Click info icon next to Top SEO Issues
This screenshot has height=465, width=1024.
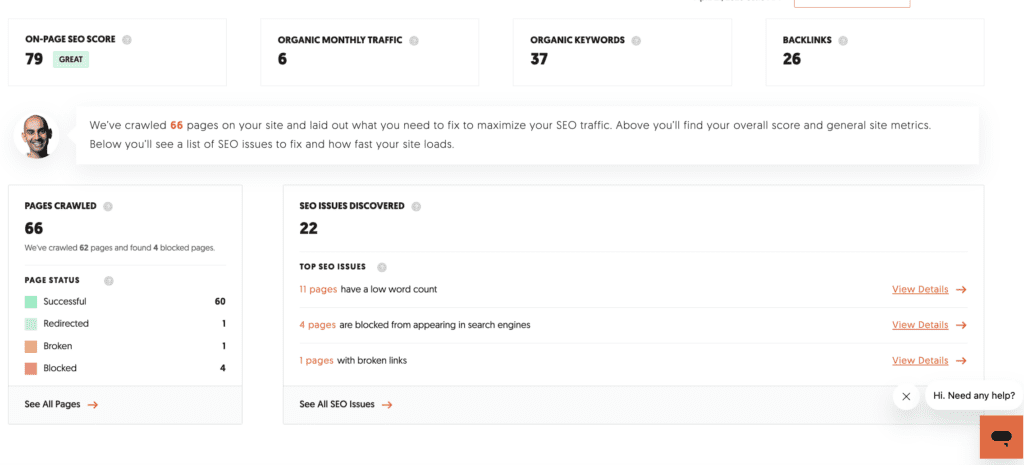coord(382,267)
